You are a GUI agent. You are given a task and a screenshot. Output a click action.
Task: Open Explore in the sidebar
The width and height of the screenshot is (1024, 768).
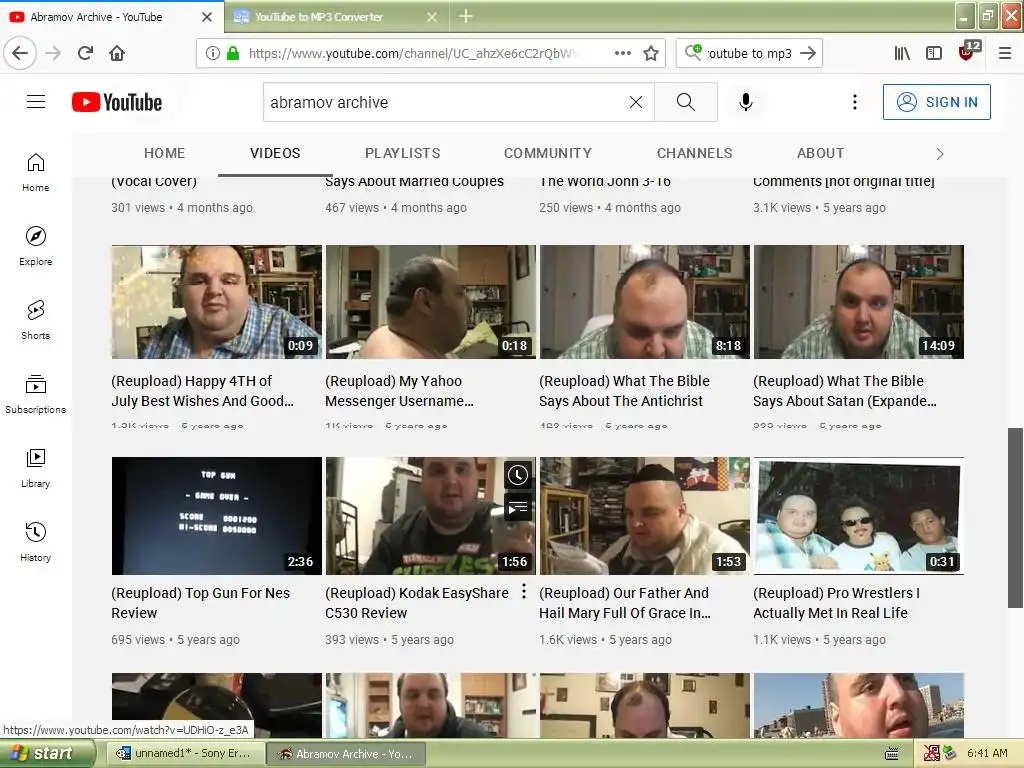coord(36,246)
